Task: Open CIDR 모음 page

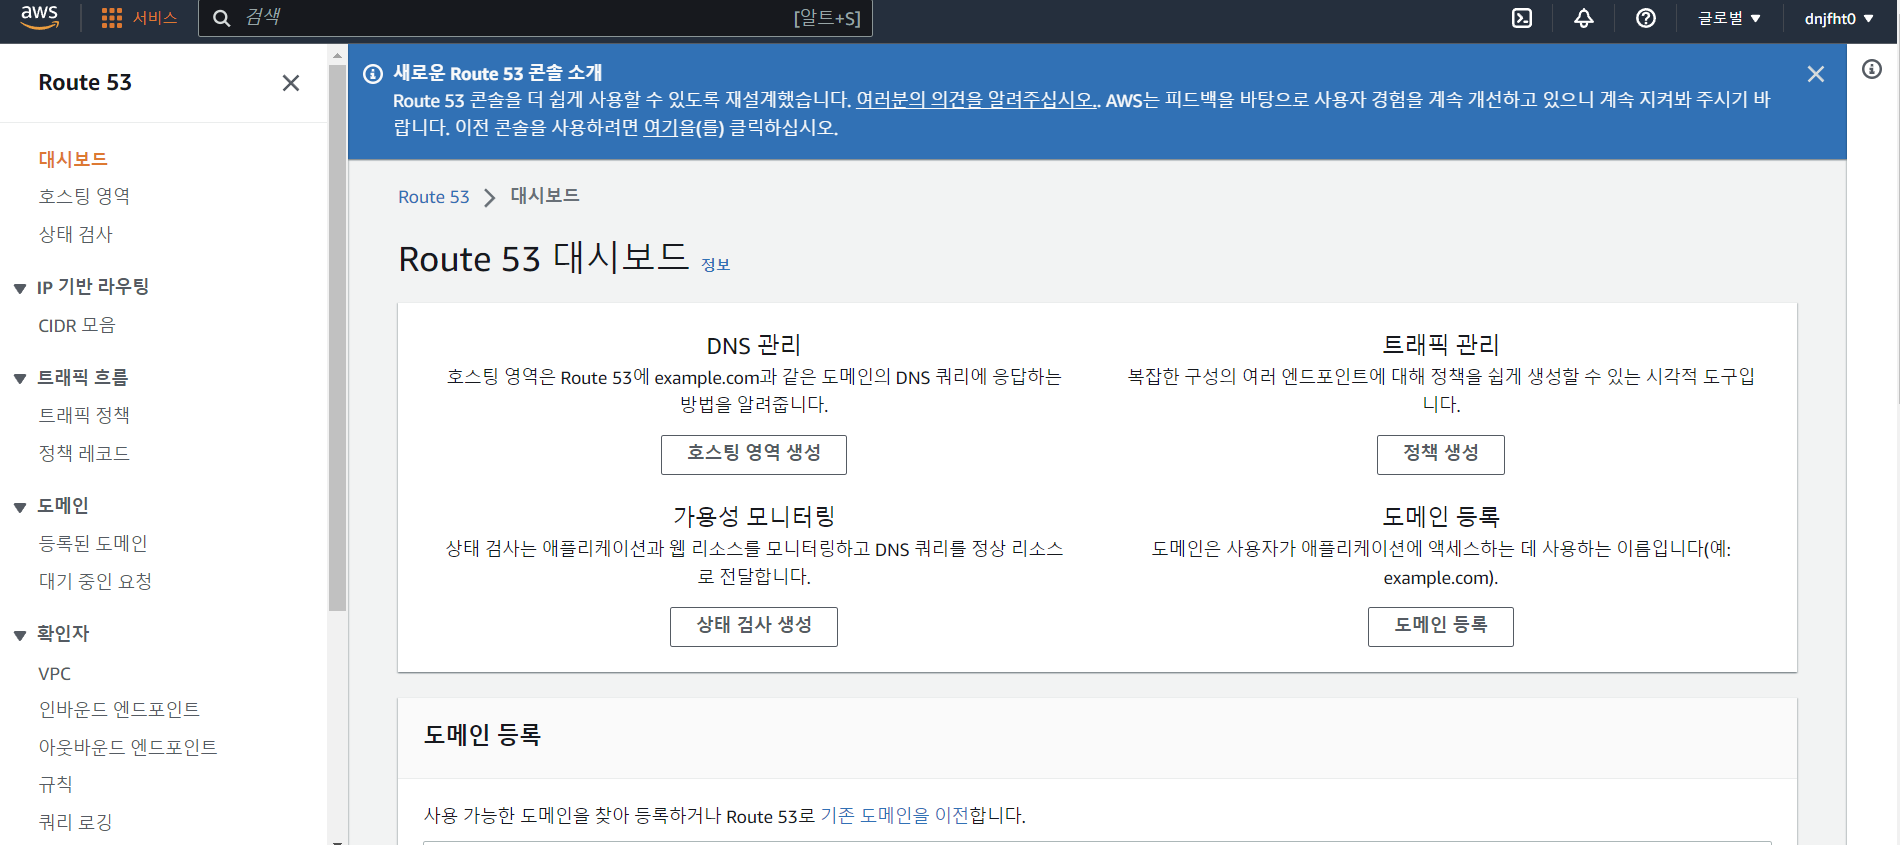Action: (77, 325)
